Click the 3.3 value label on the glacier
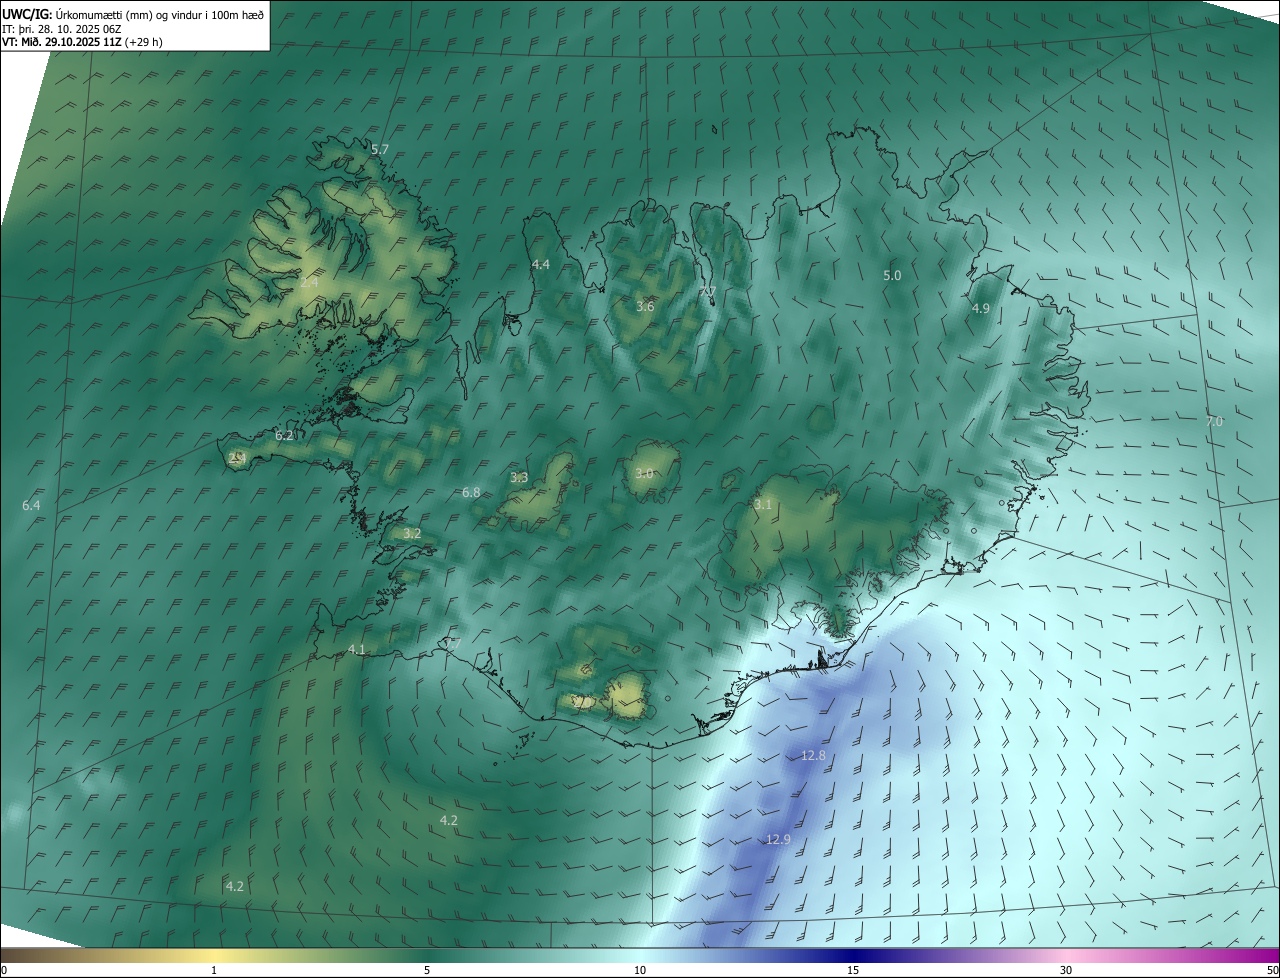 coord(519,478)
